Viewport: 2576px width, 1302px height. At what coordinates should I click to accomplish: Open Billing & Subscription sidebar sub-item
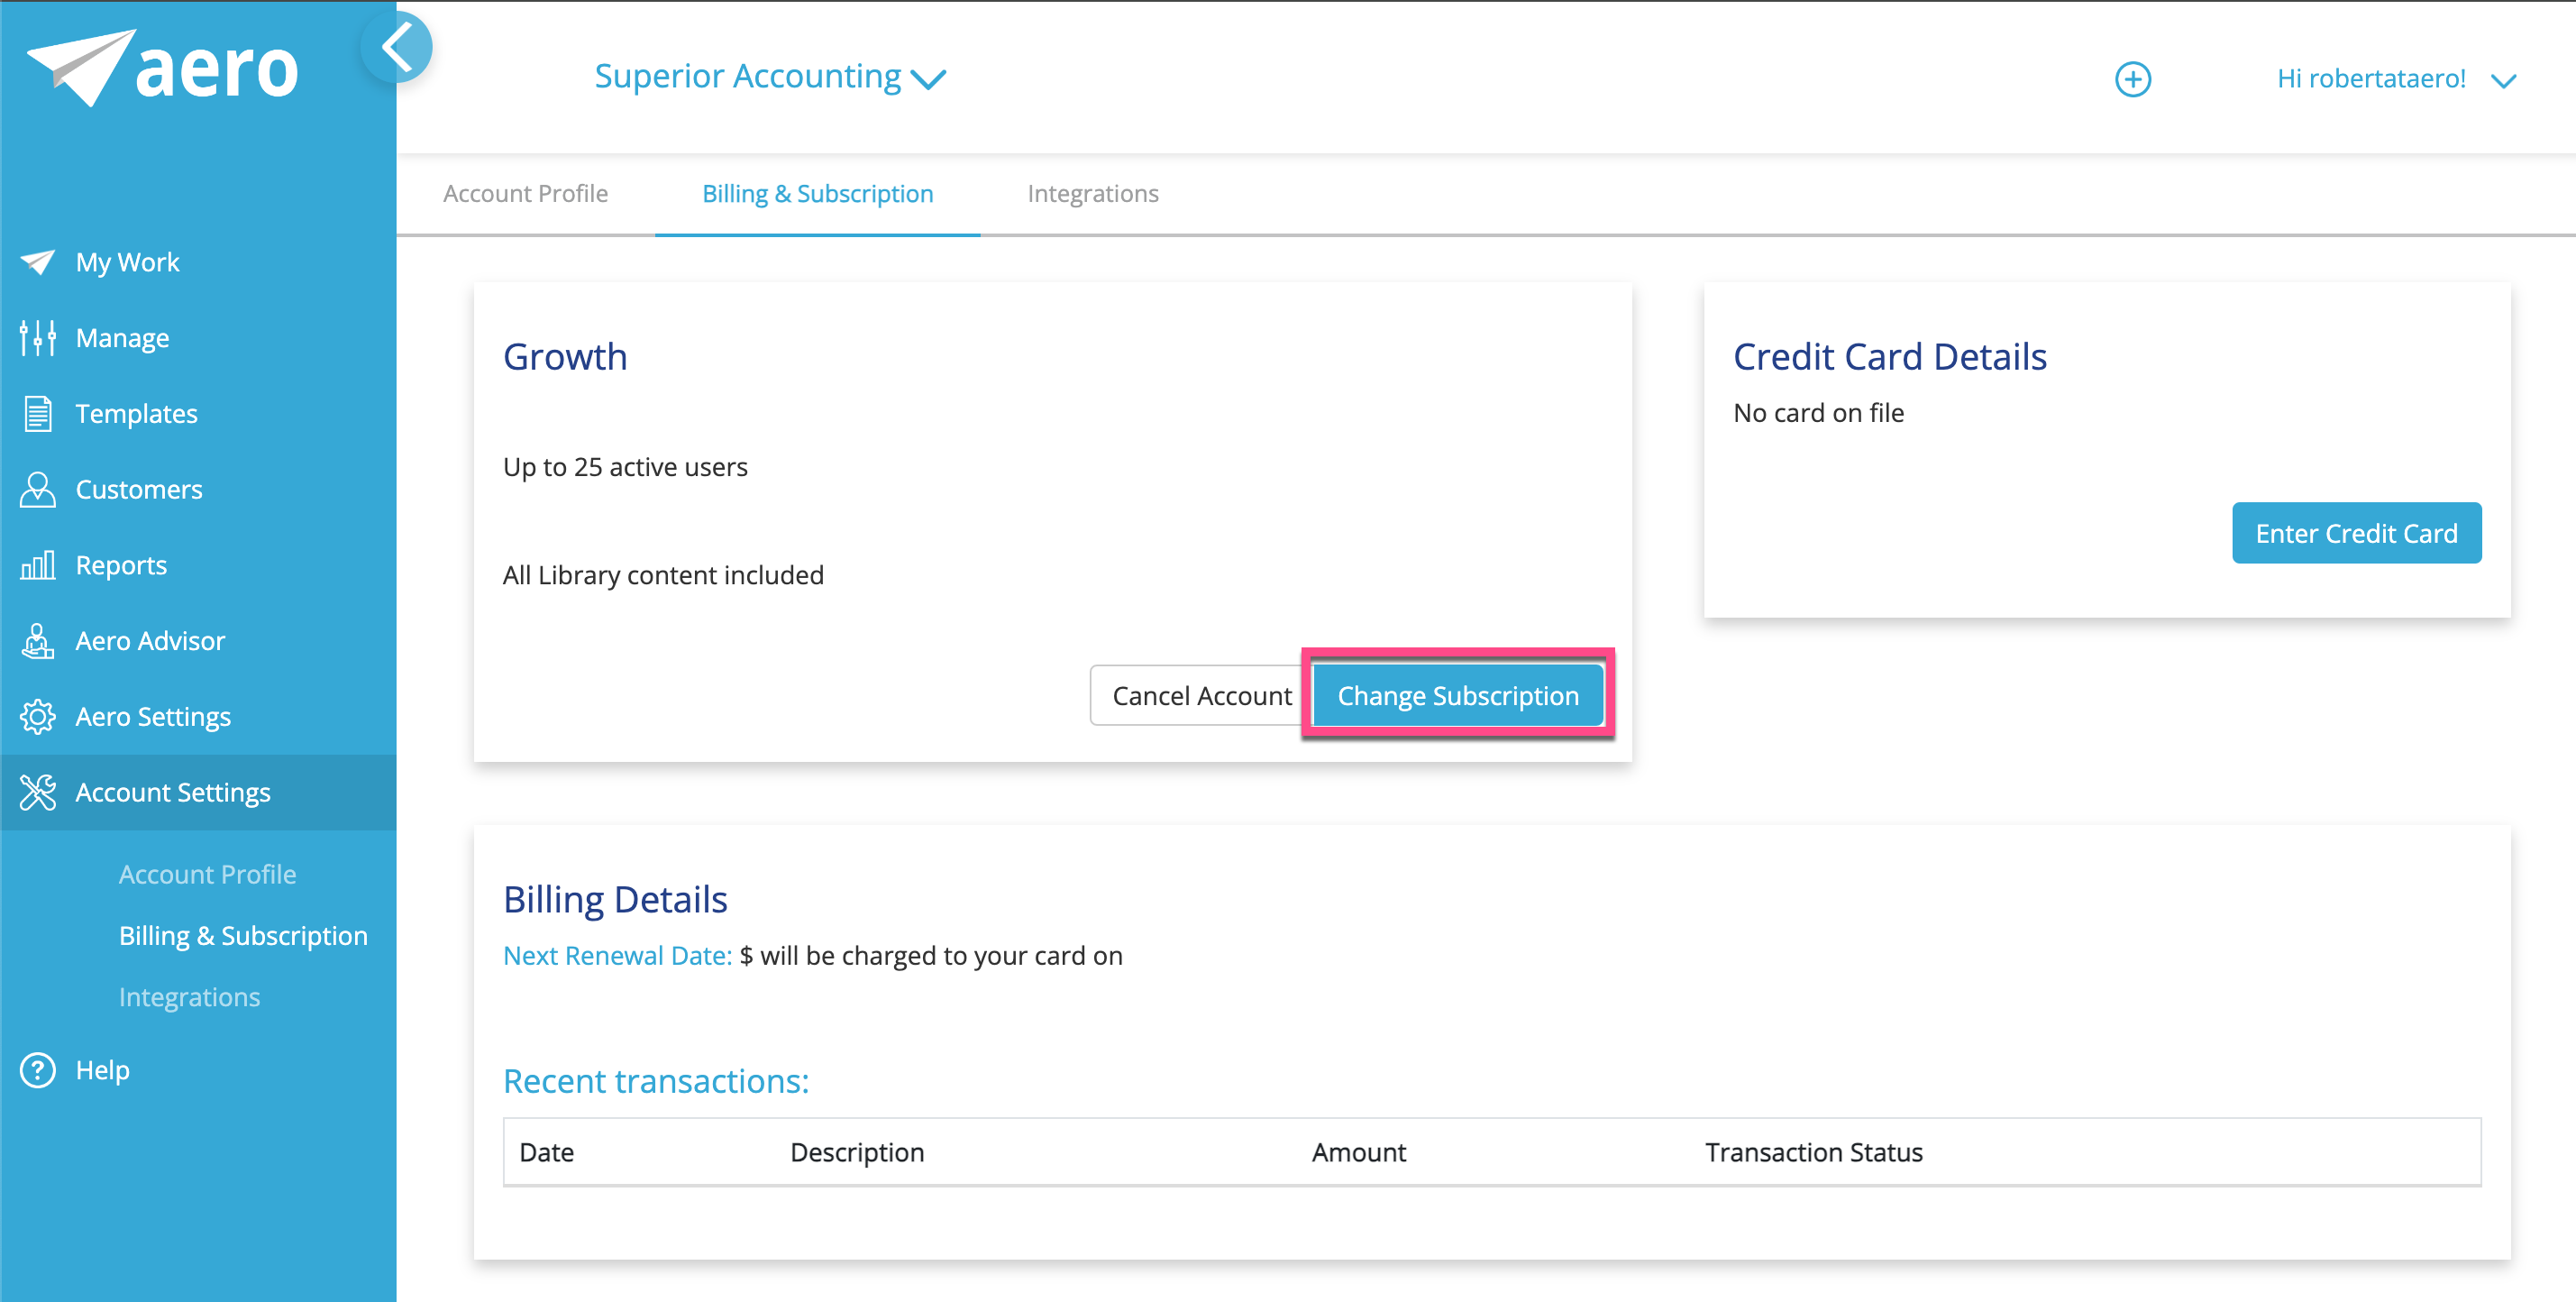point(243,936)
